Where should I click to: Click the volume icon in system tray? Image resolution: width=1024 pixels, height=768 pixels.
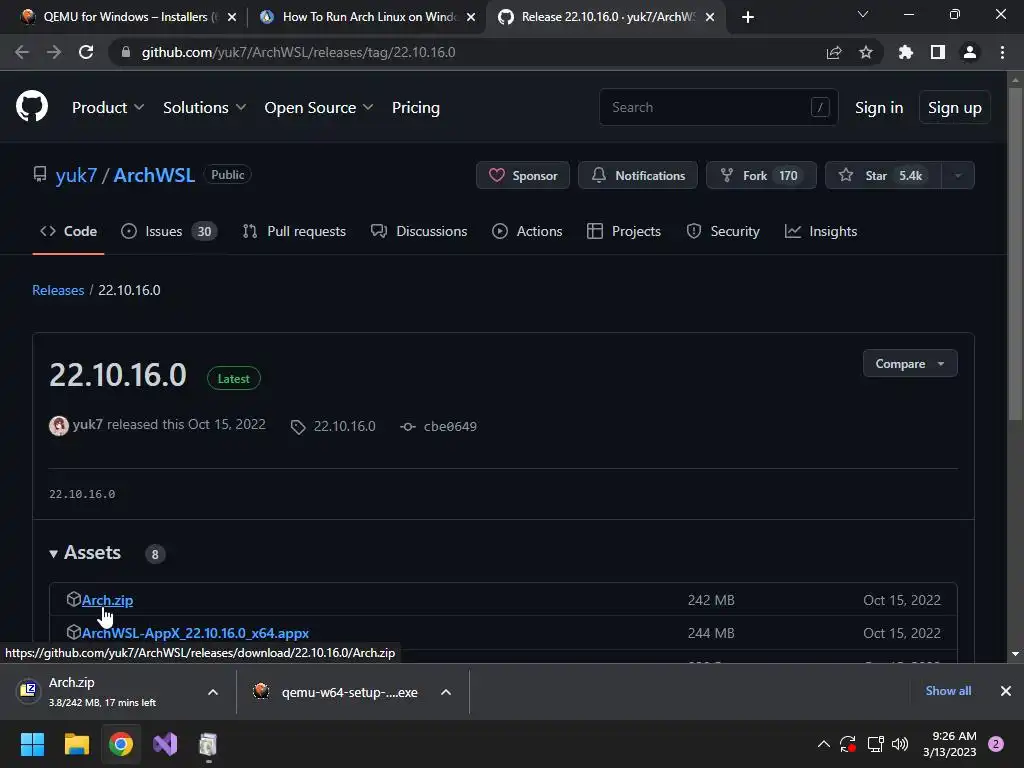(x=900, y=744)
